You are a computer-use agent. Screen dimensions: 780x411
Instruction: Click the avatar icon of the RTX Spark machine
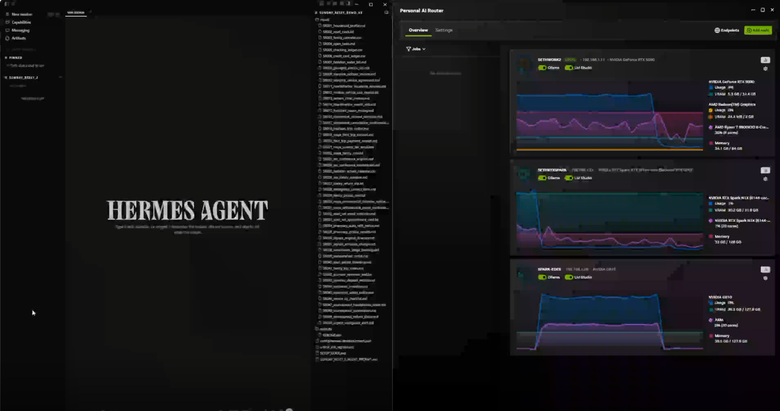point(524,174)
